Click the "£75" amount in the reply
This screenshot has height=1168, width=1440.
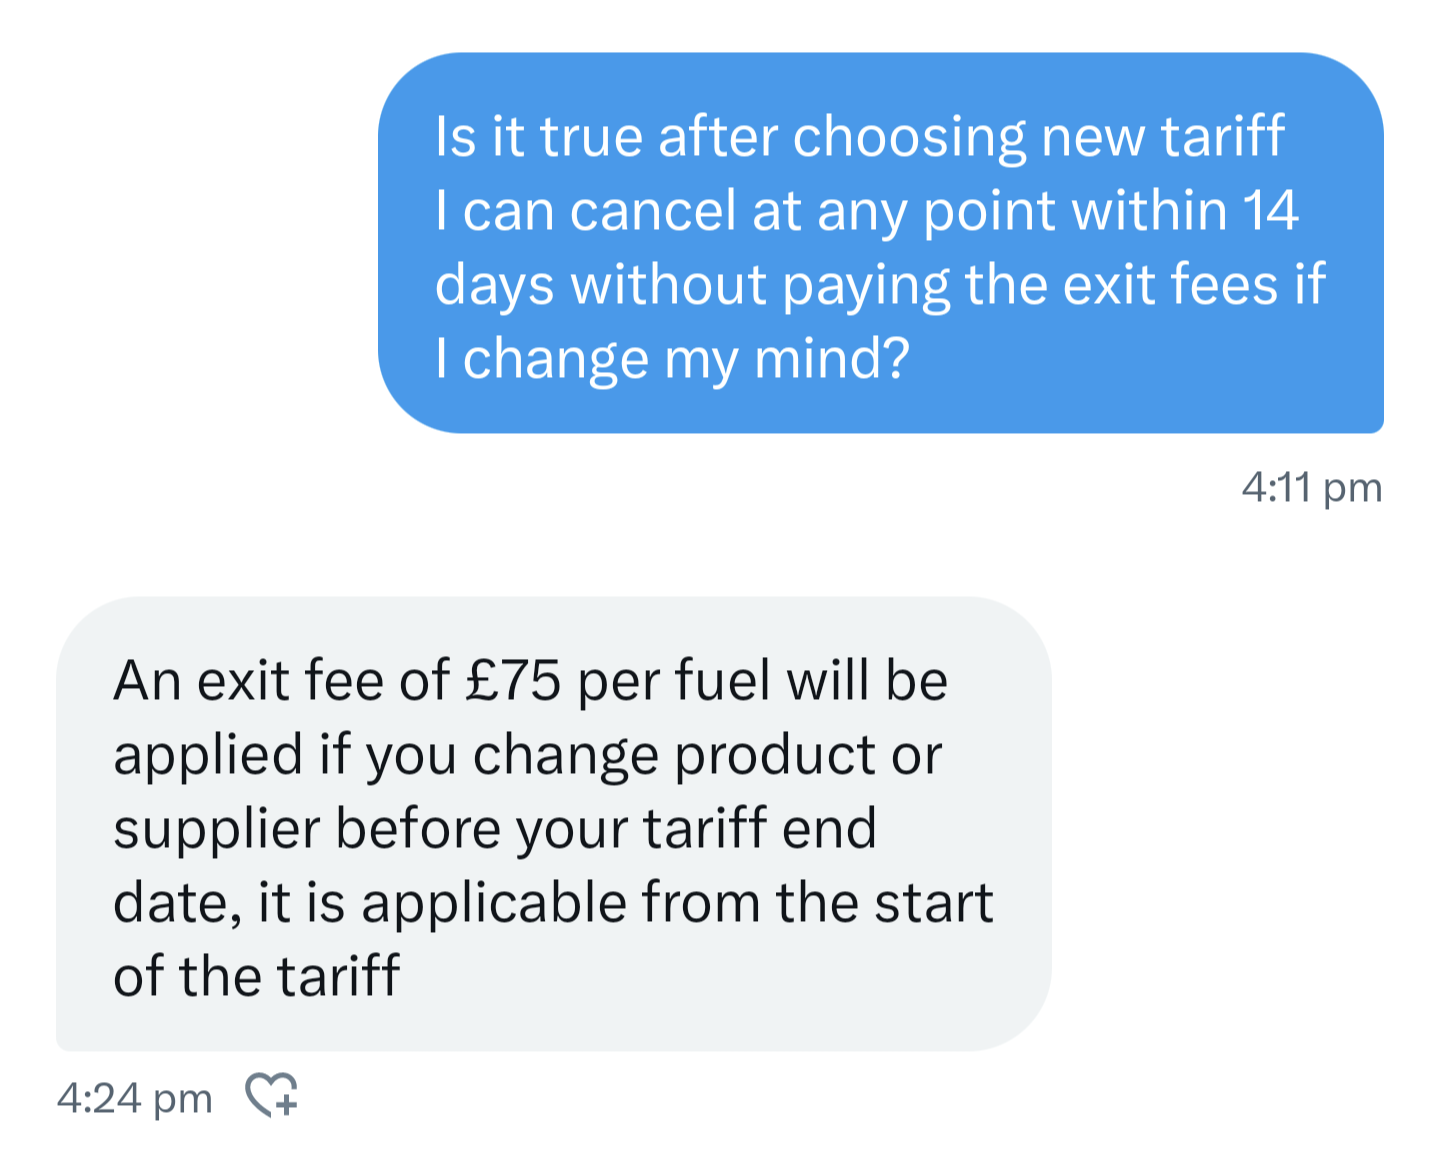click(x=513, y=681)
